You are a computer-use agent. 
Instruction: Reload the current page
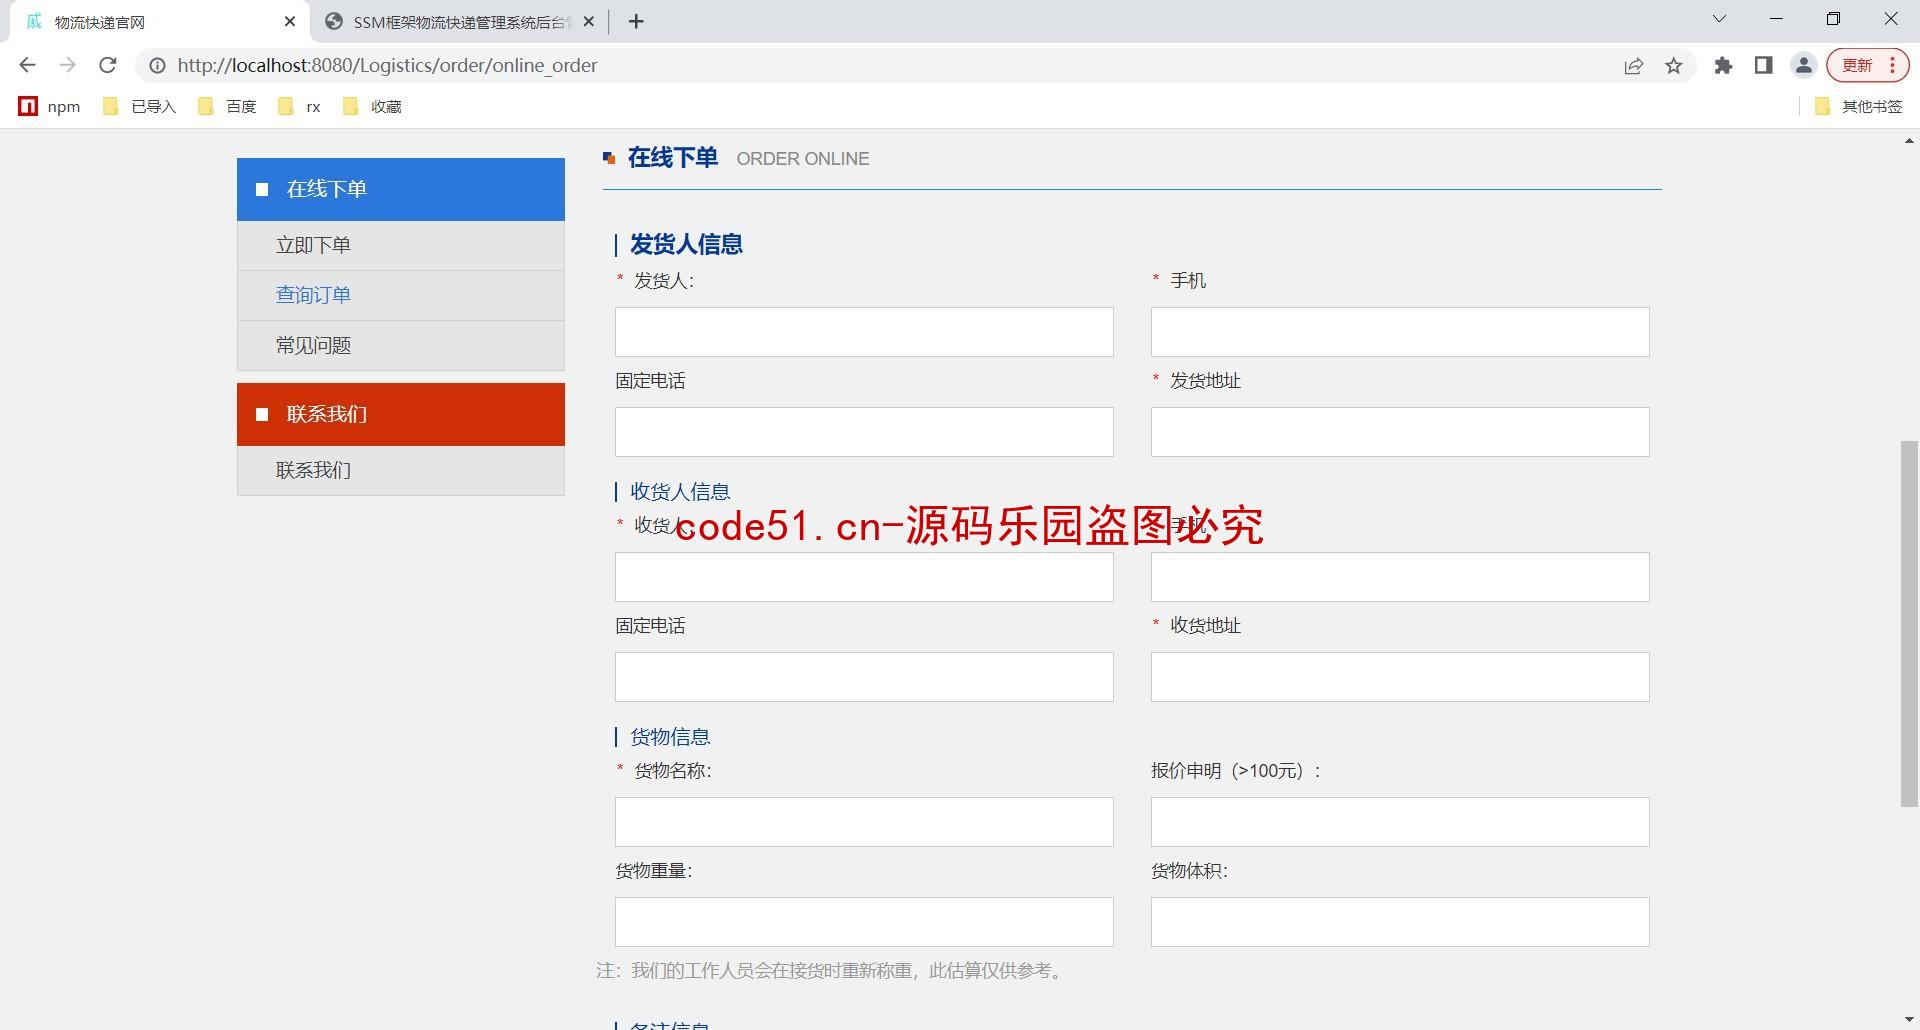[x=107, y=65]
